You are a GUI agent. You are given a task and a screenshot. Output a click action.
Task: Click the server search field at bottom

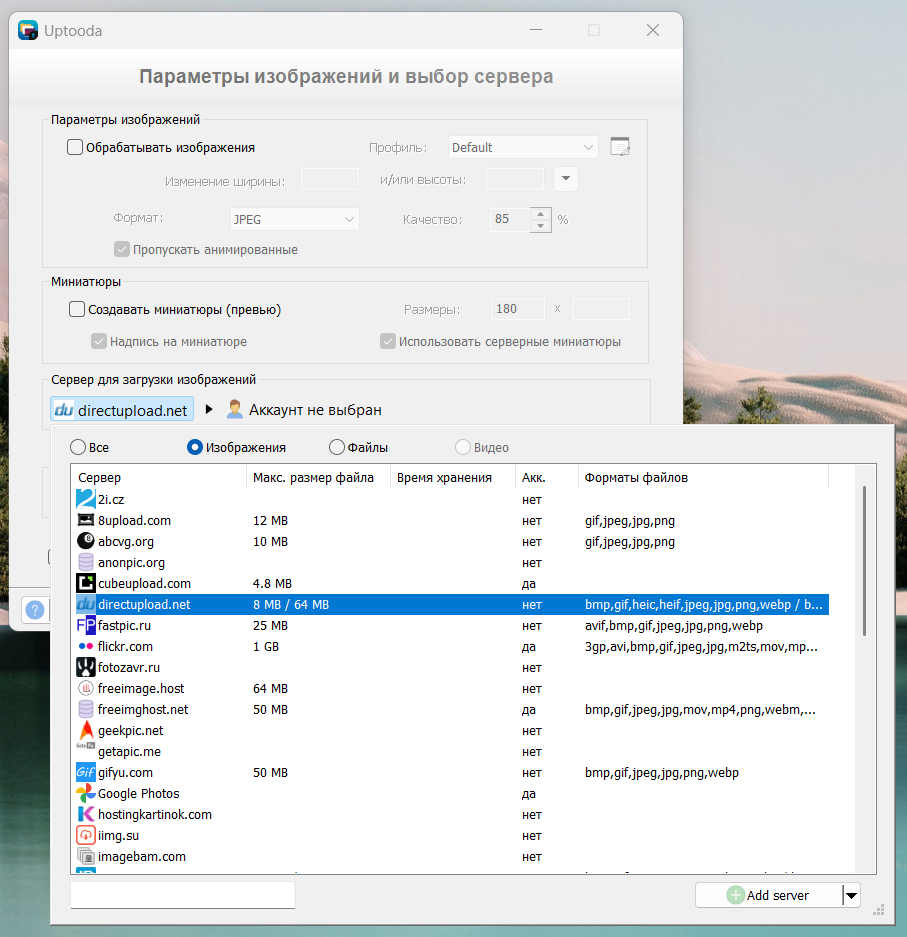[x=183, y=895]
